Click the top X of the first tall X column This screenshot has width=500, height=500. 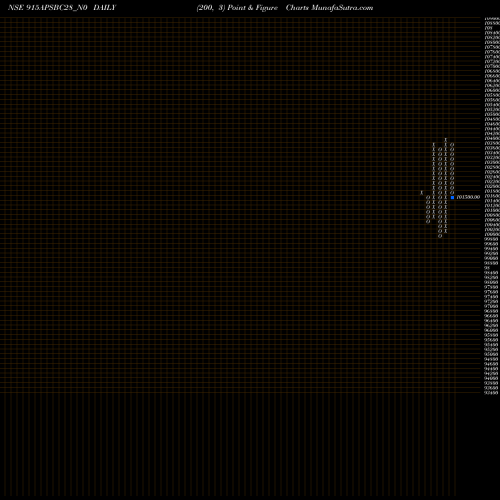point(434,145)
